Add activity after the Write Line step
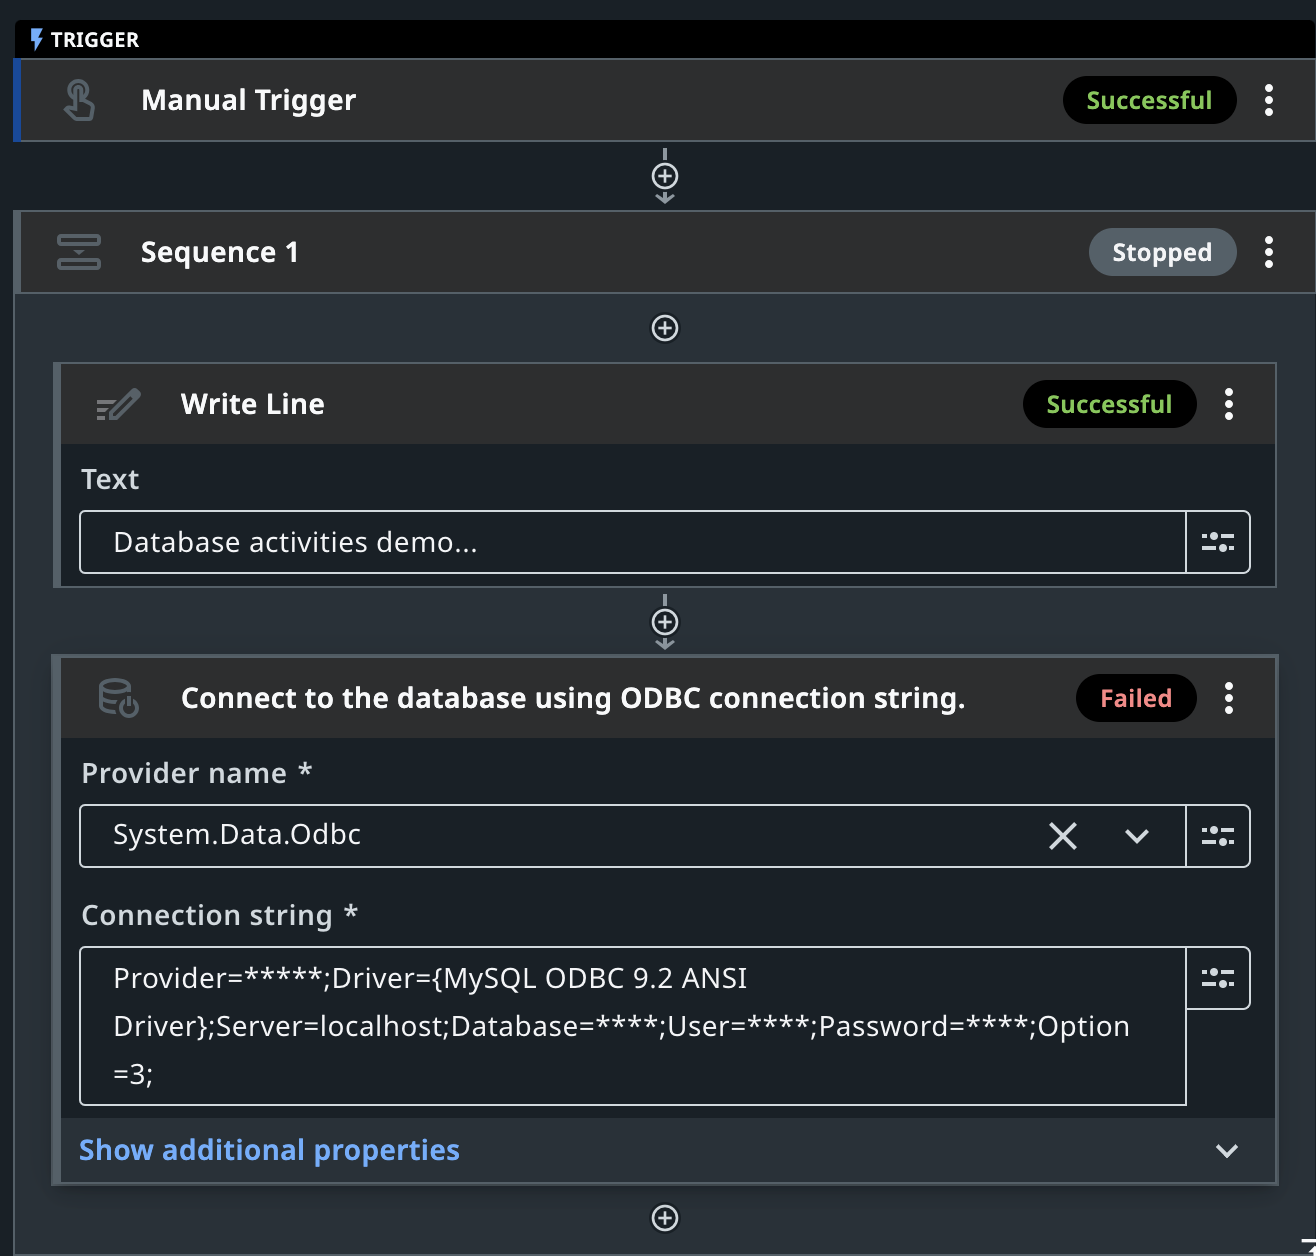The height and width of the screenshot is (1256, 1316). 665,622
